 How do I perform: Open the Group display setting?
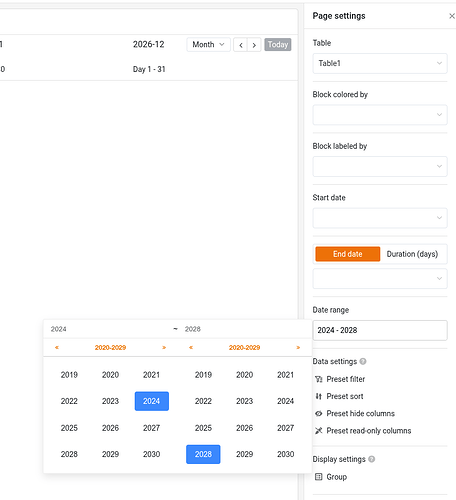point(331,477)
